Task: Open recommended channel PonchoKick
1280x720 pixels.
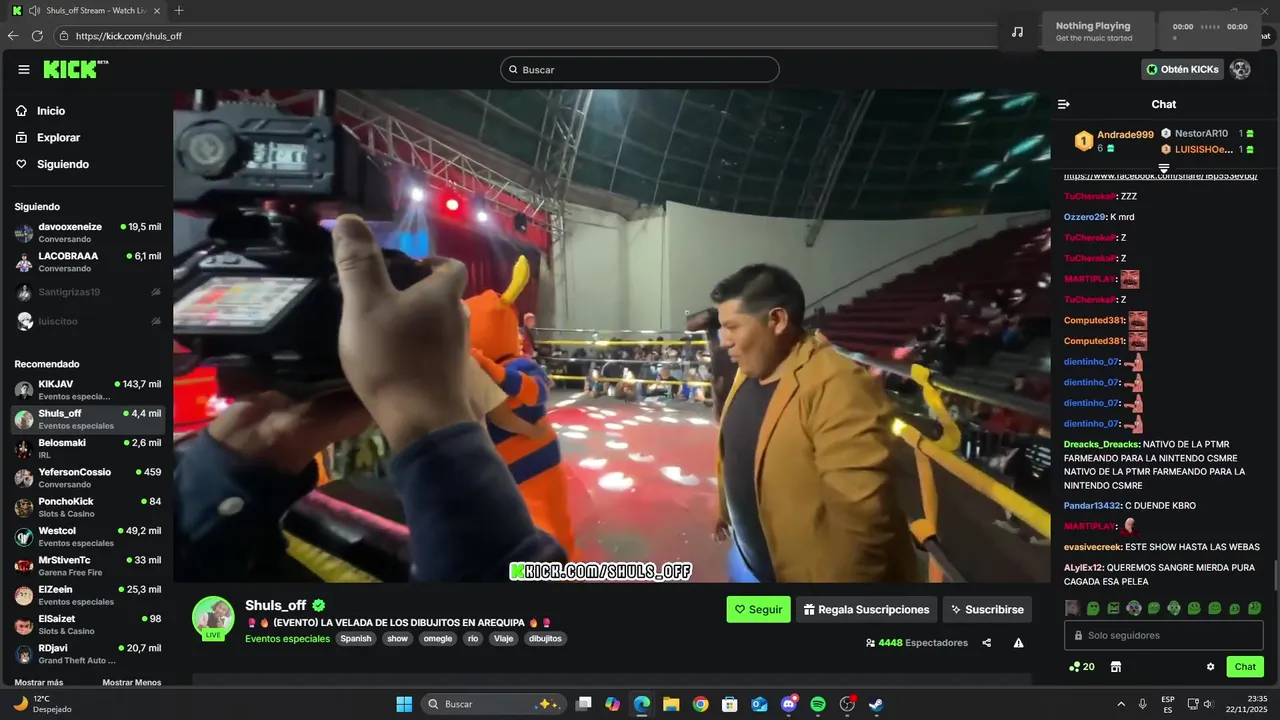Action: click(x=88, y=507)
